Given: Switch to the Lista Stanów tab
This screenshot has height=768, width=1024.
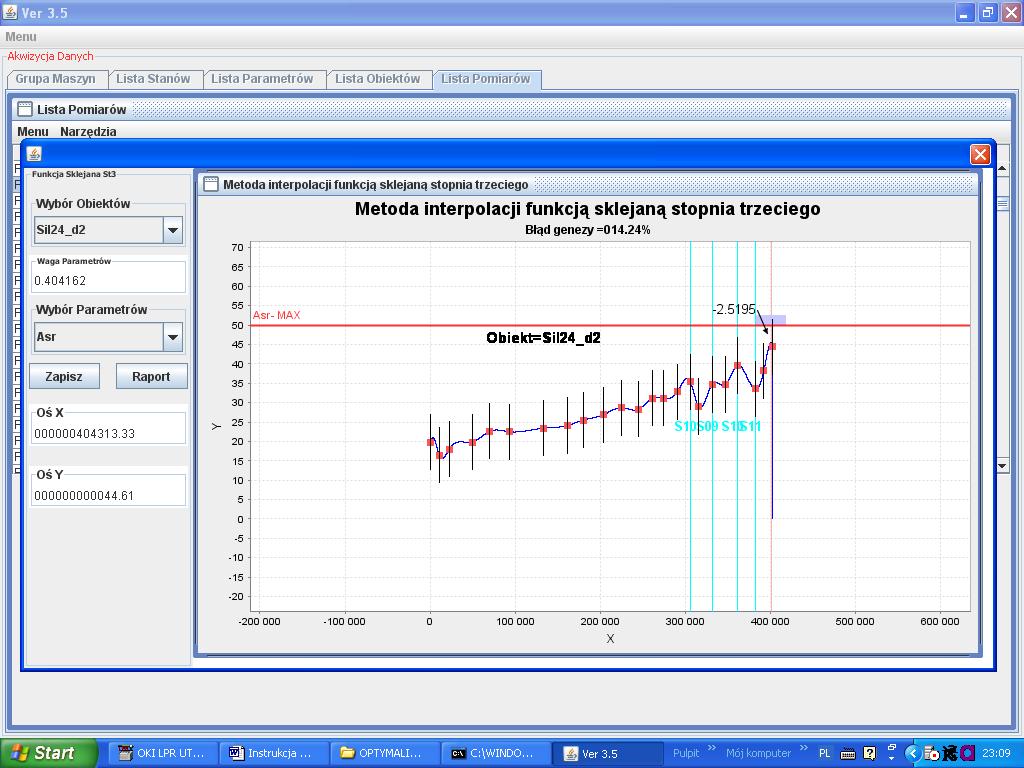Looking at the screenshot, I should [x=153, y=79].
